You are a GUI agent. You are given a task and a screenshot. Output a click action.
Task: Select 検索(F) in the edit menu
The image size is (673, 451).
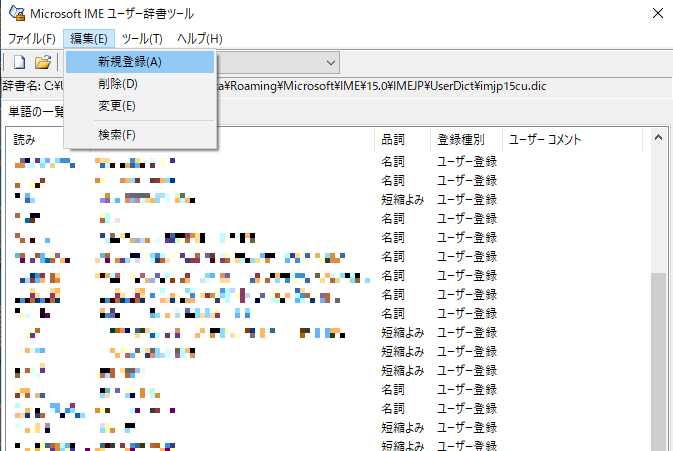(x=140, y=135)
